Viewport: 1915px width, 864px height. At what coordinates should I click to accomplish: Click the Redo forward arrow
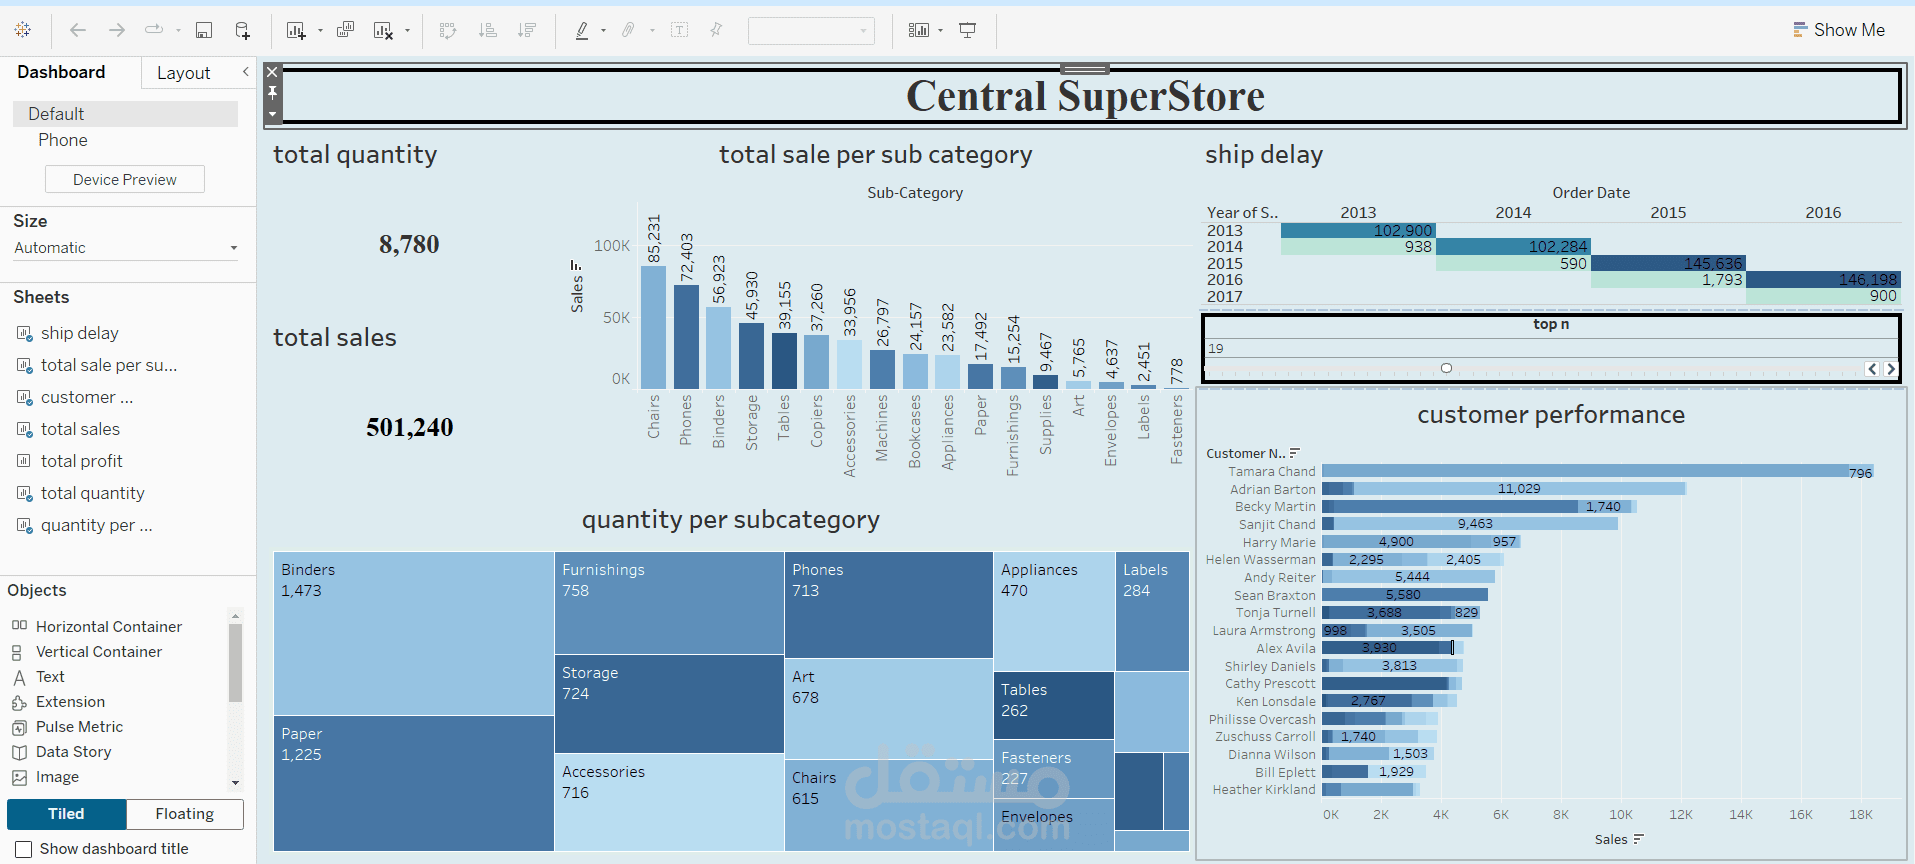(117, 30)
